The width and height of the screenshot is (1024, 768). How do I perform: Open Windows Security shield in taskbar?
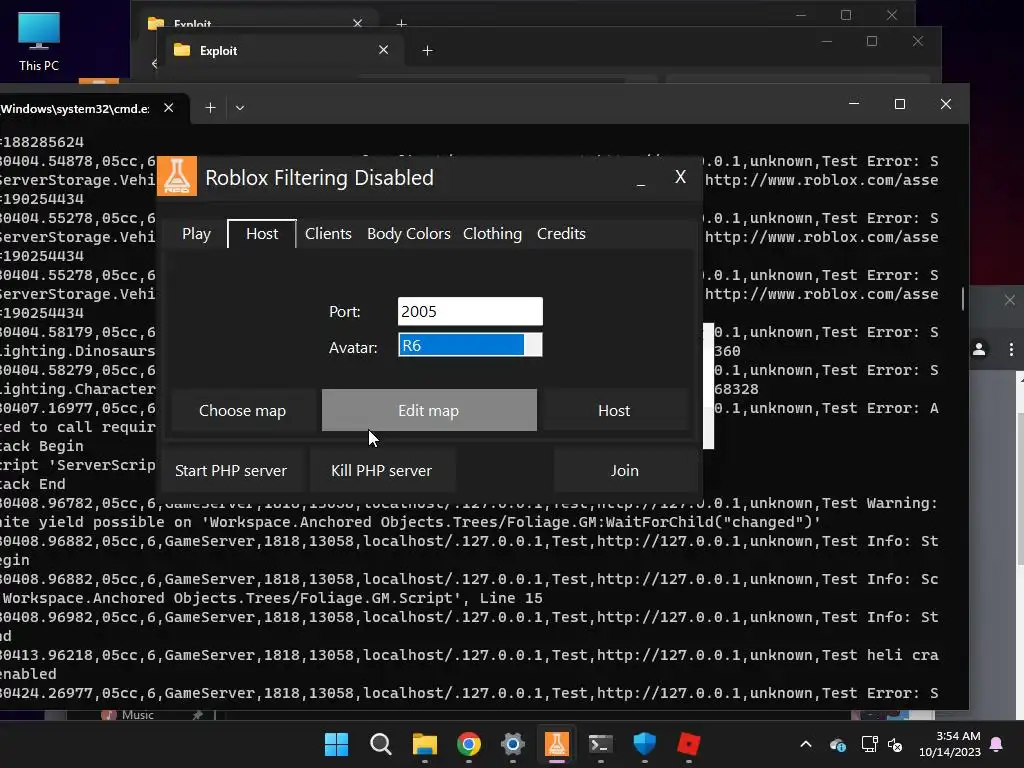645,744
